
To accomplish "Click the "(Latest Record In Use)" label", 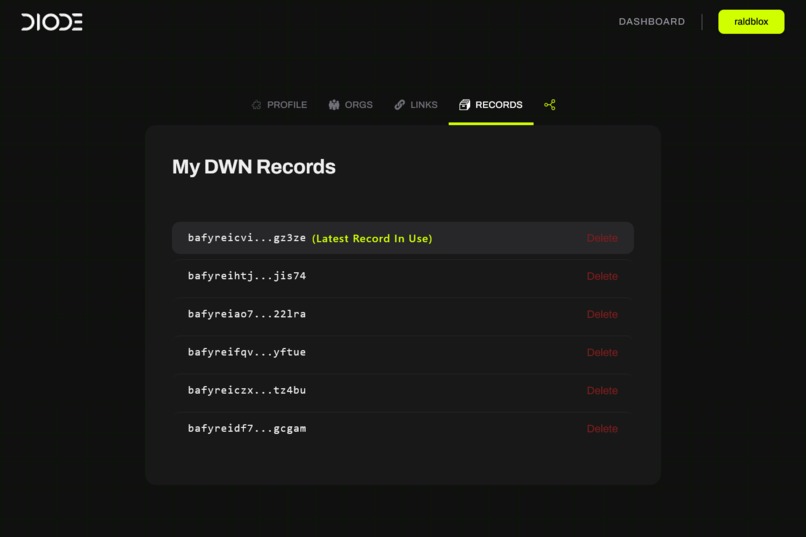I will pyautogui.click(x=372, y=238).
